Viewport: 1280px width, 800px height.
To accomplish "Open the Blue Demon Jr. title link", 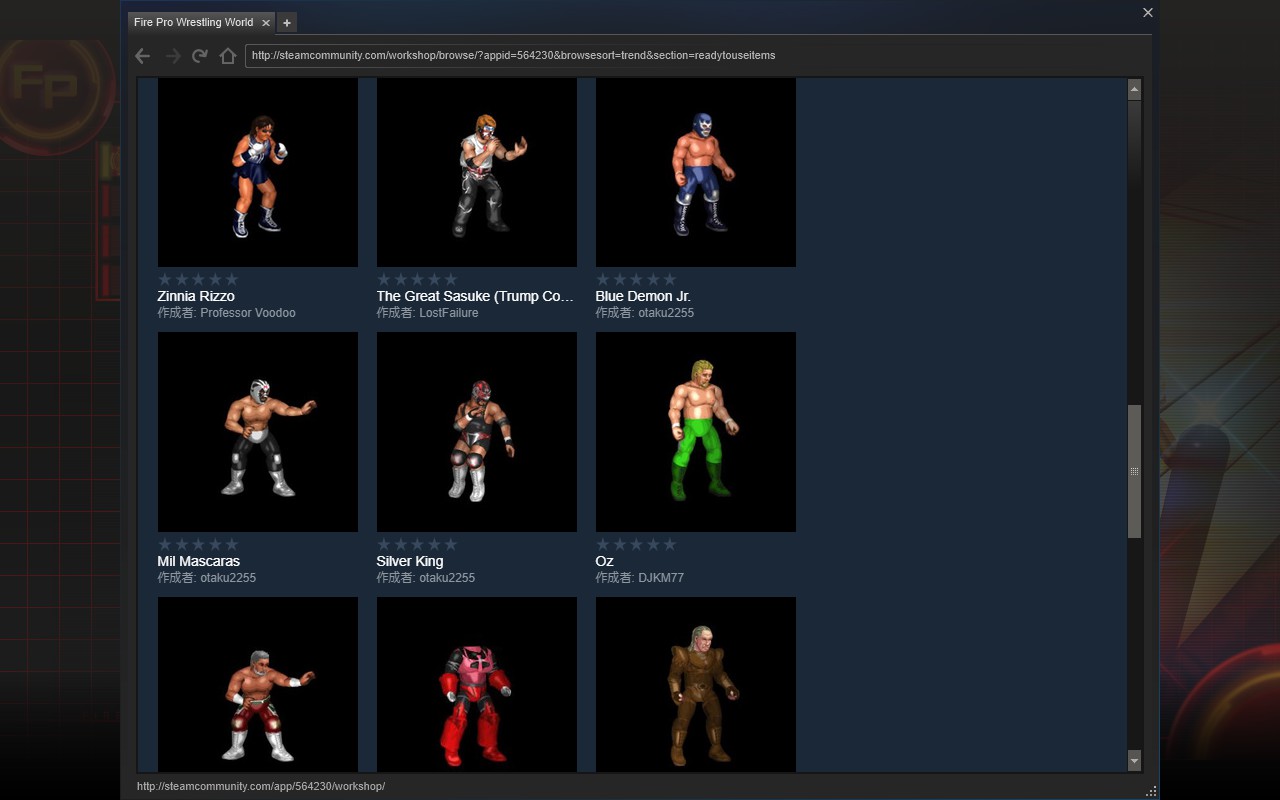I will click(x=643, y=296).
